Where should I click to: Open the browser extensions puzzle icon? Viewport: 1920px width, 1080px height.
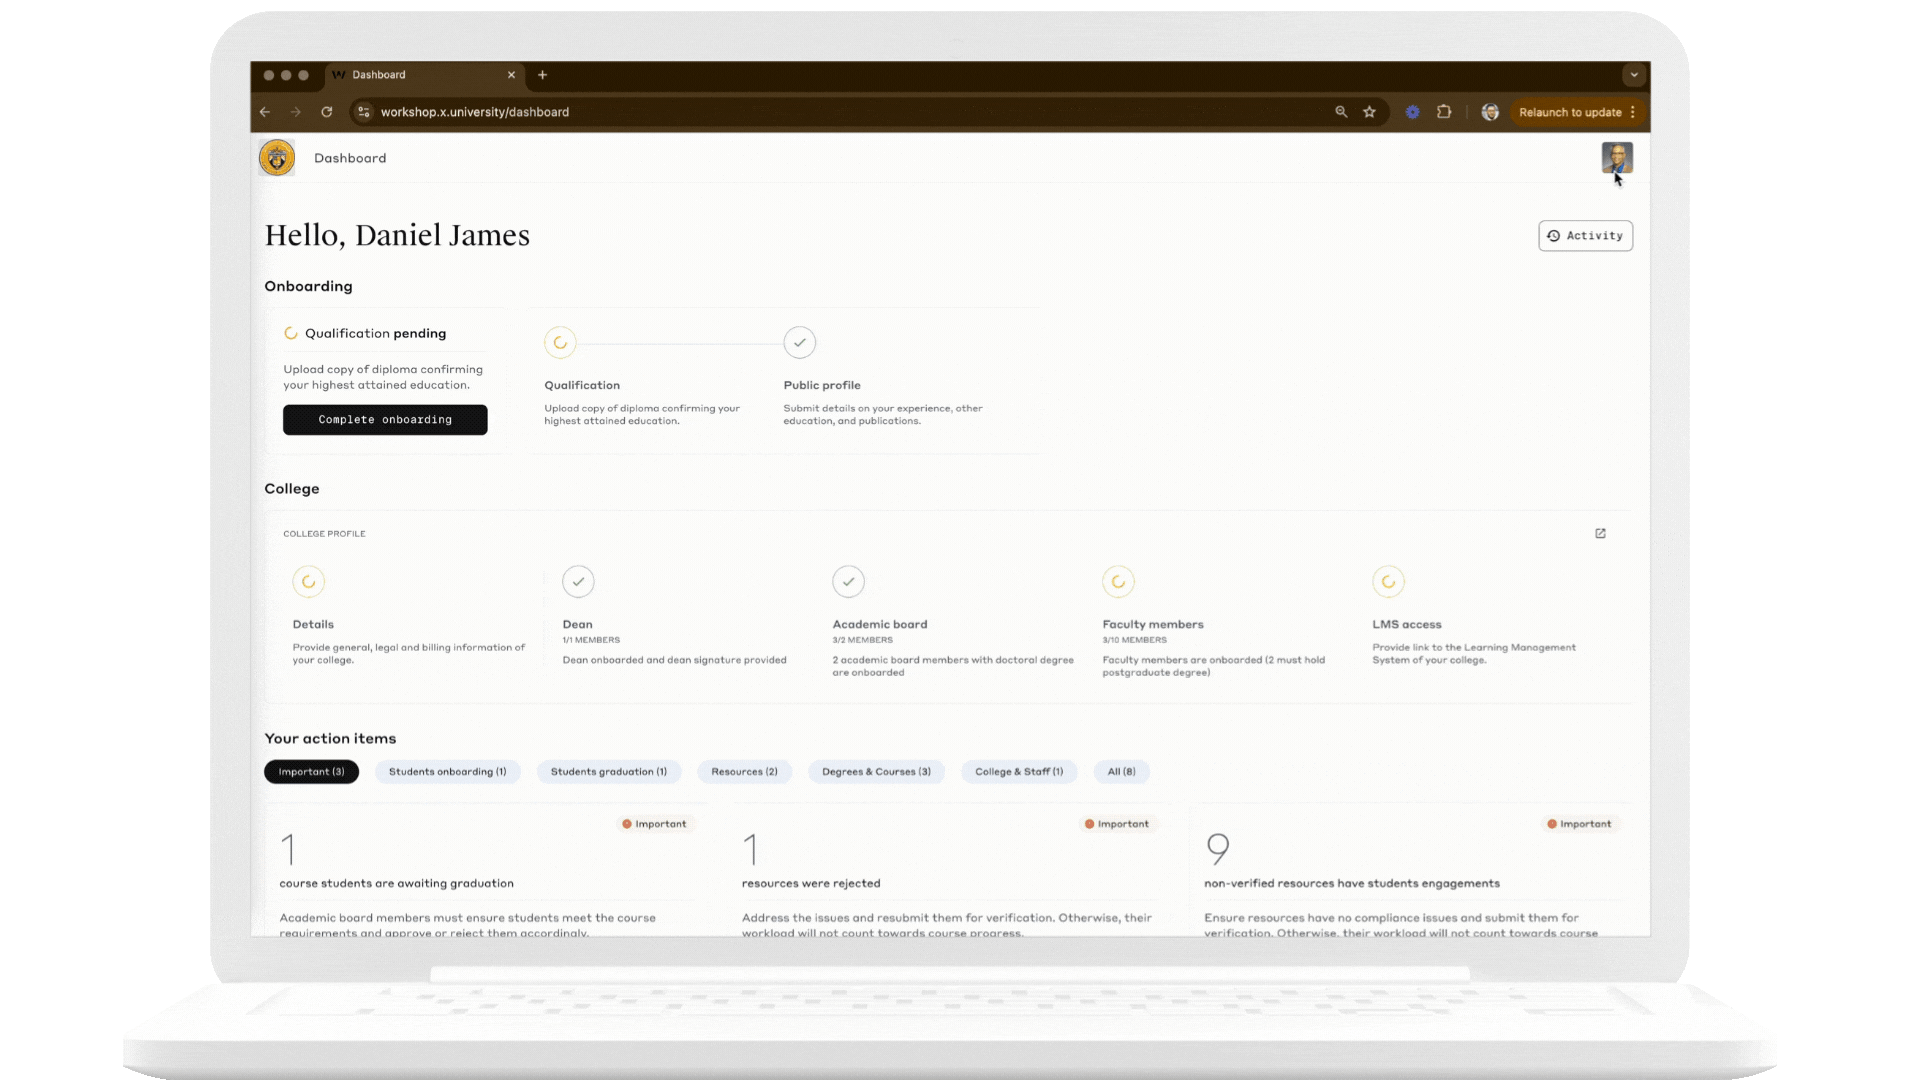[x=1444, y=112]
